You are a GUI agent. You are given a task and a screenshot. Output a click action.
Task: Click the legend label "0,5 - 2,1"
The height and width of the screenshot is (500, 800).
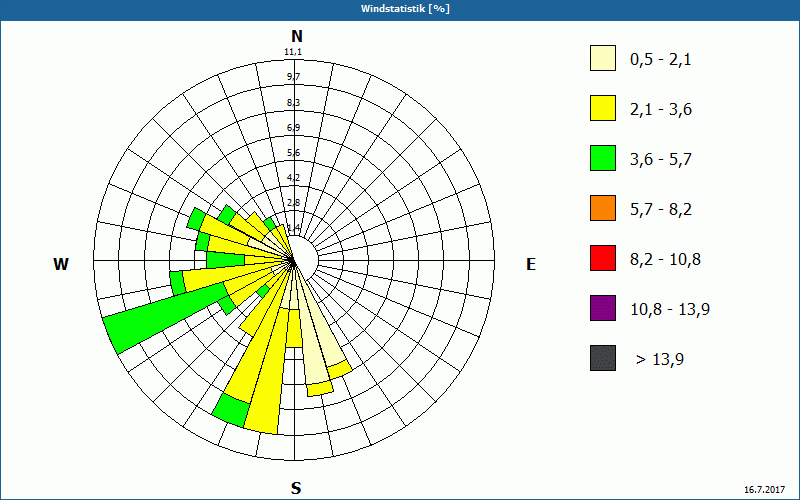point(661,60)
